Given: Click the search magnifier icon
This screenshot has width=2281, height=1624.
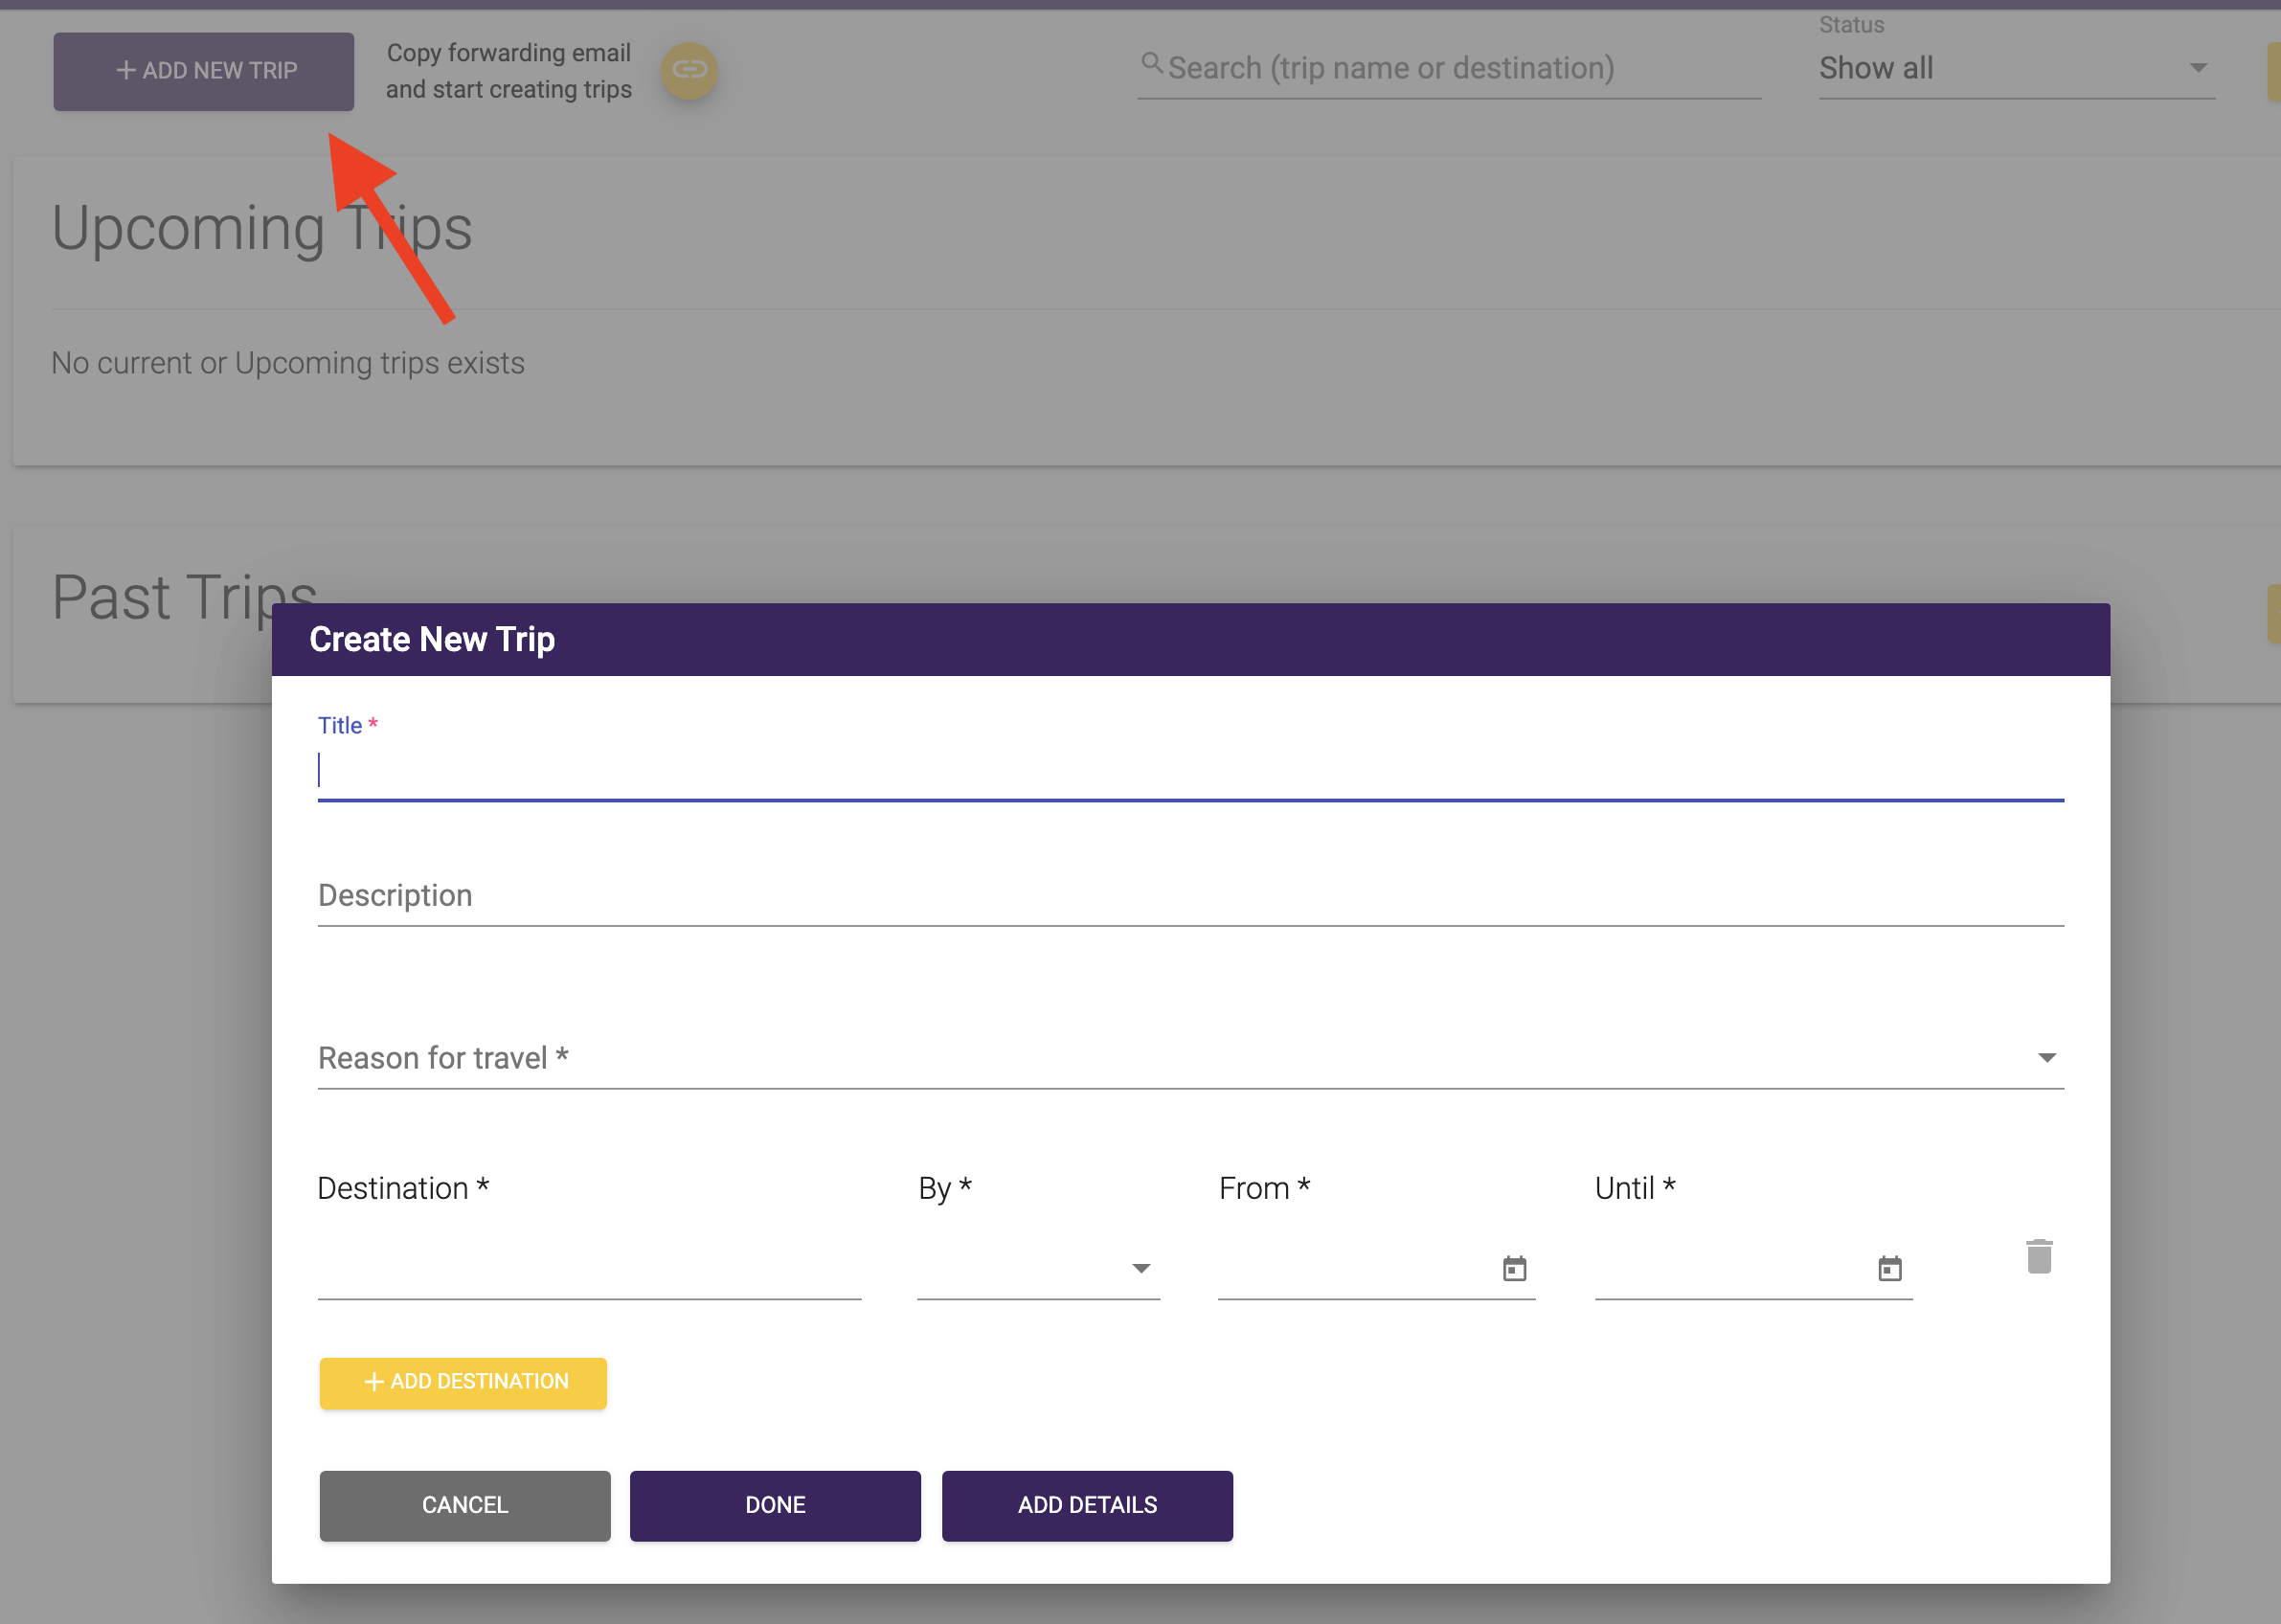Looking at the screenshot, I should point(1152,65).
